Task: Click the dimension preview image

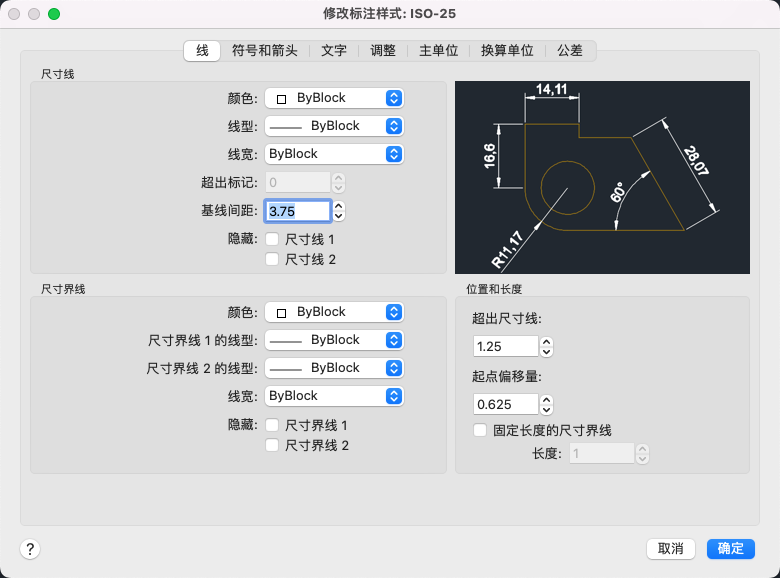Action: coord(602,178)
